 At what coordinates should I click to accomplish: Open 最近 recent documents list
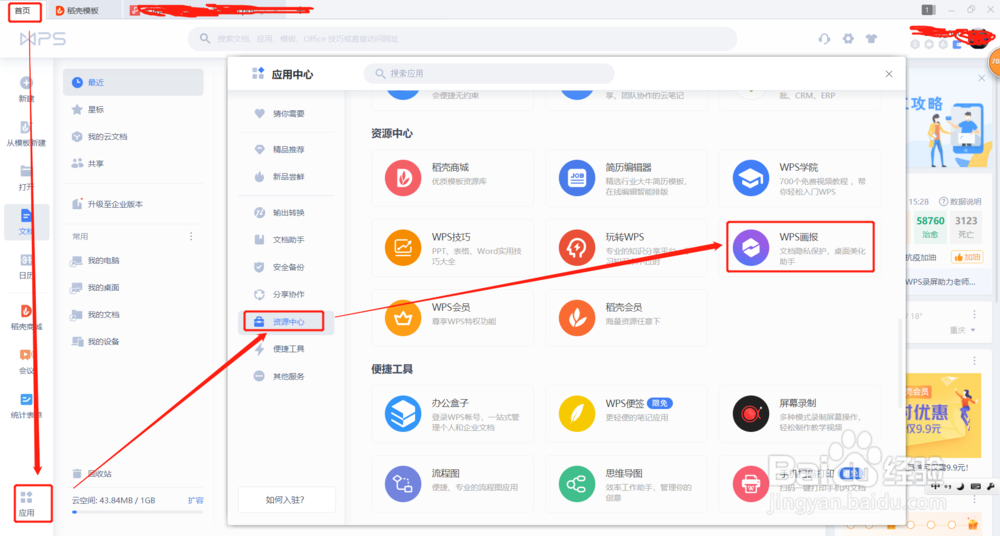coord(133,82)
